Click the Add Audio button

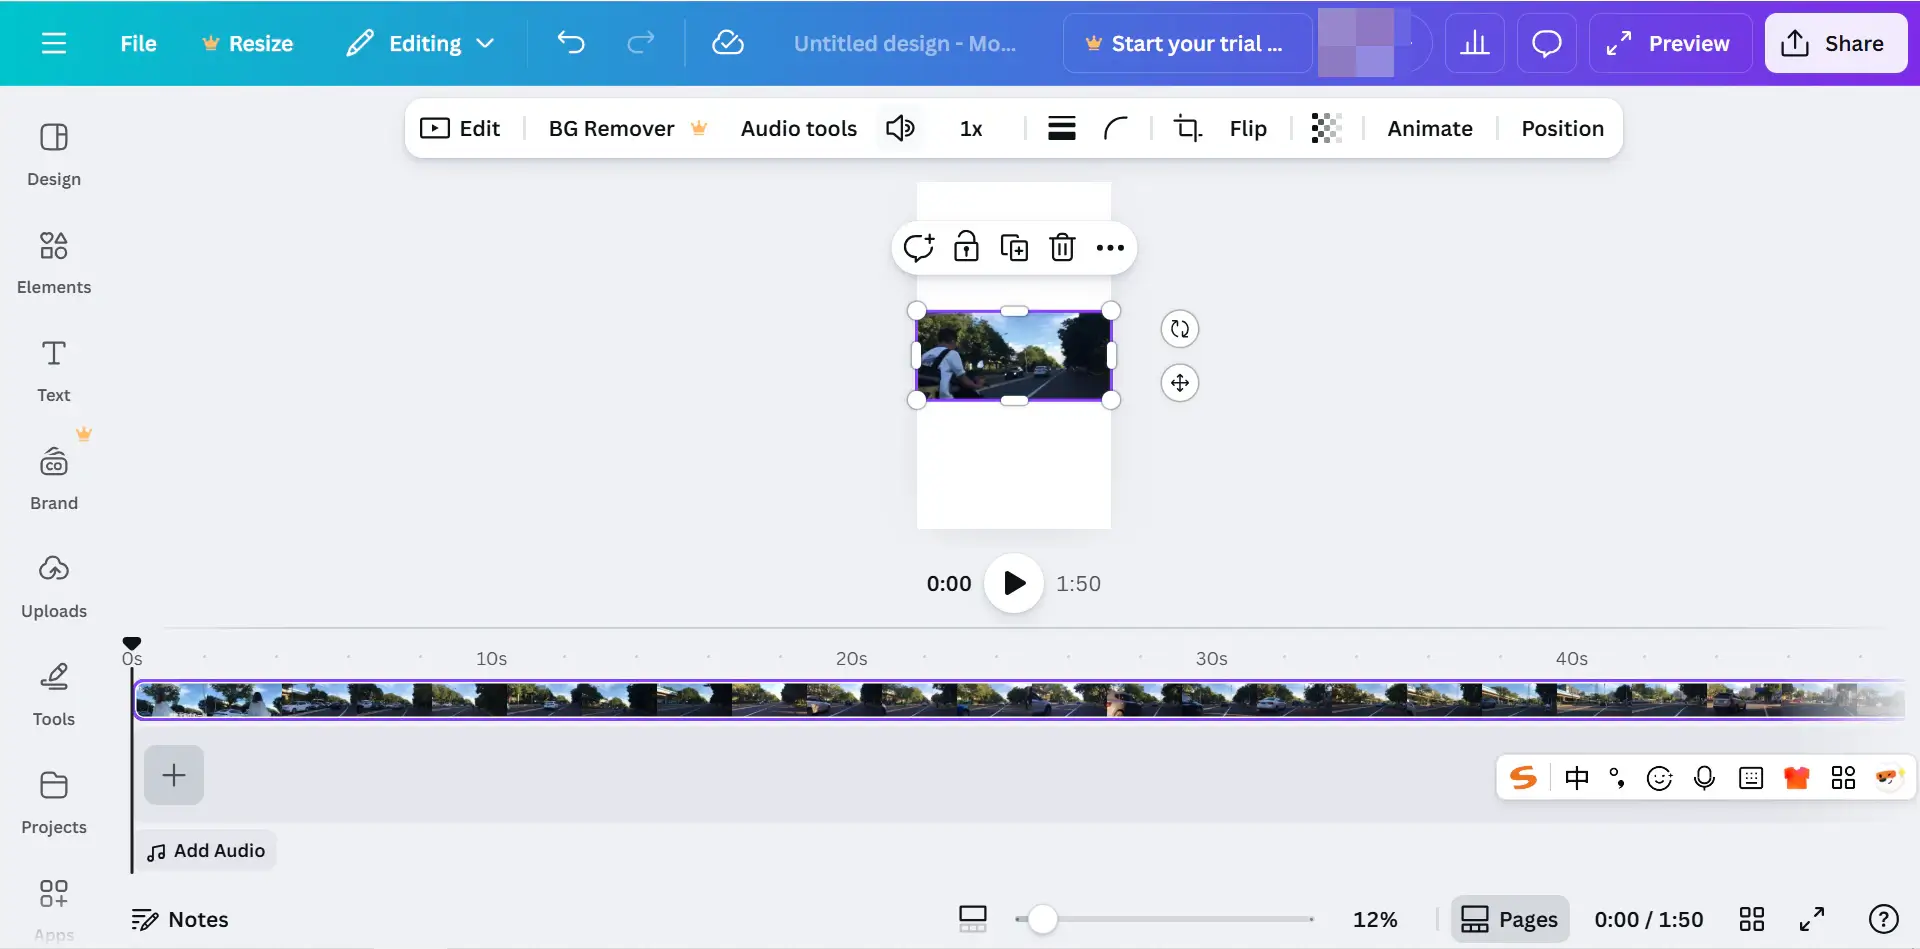(206, 850)
